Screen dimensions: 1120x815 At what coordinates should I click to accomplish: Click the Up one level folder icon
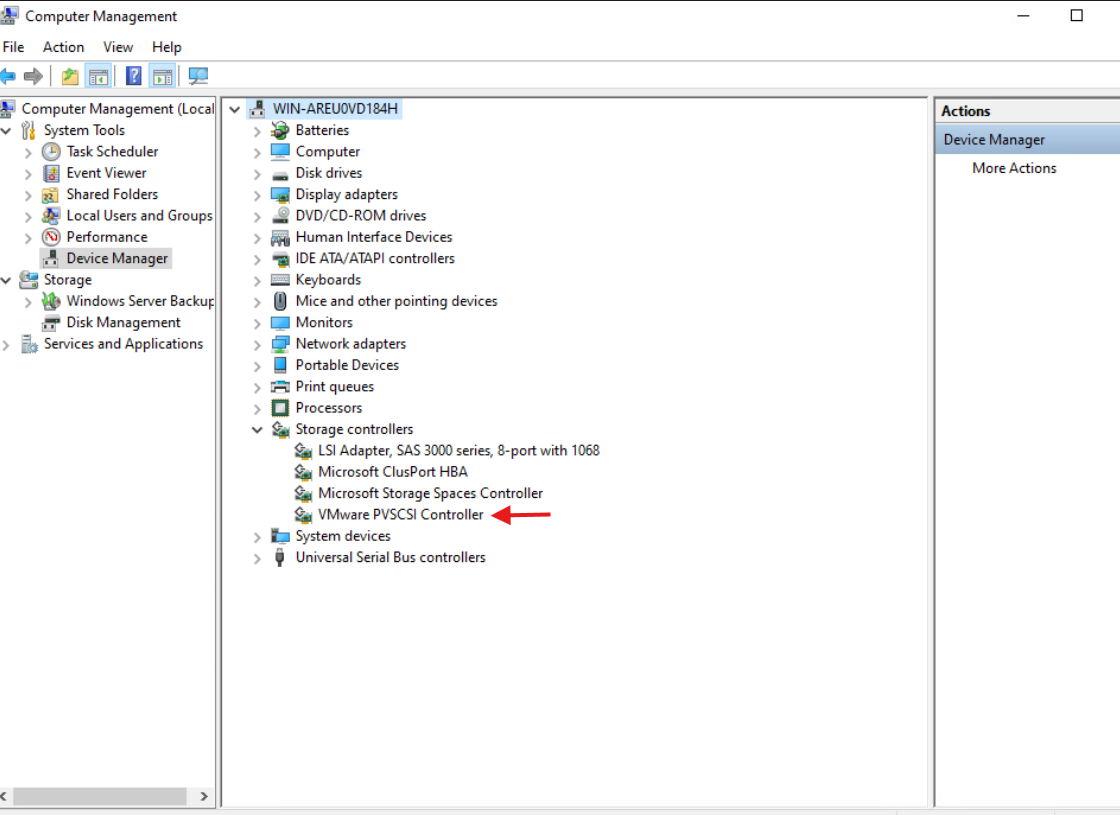[69, 76]
